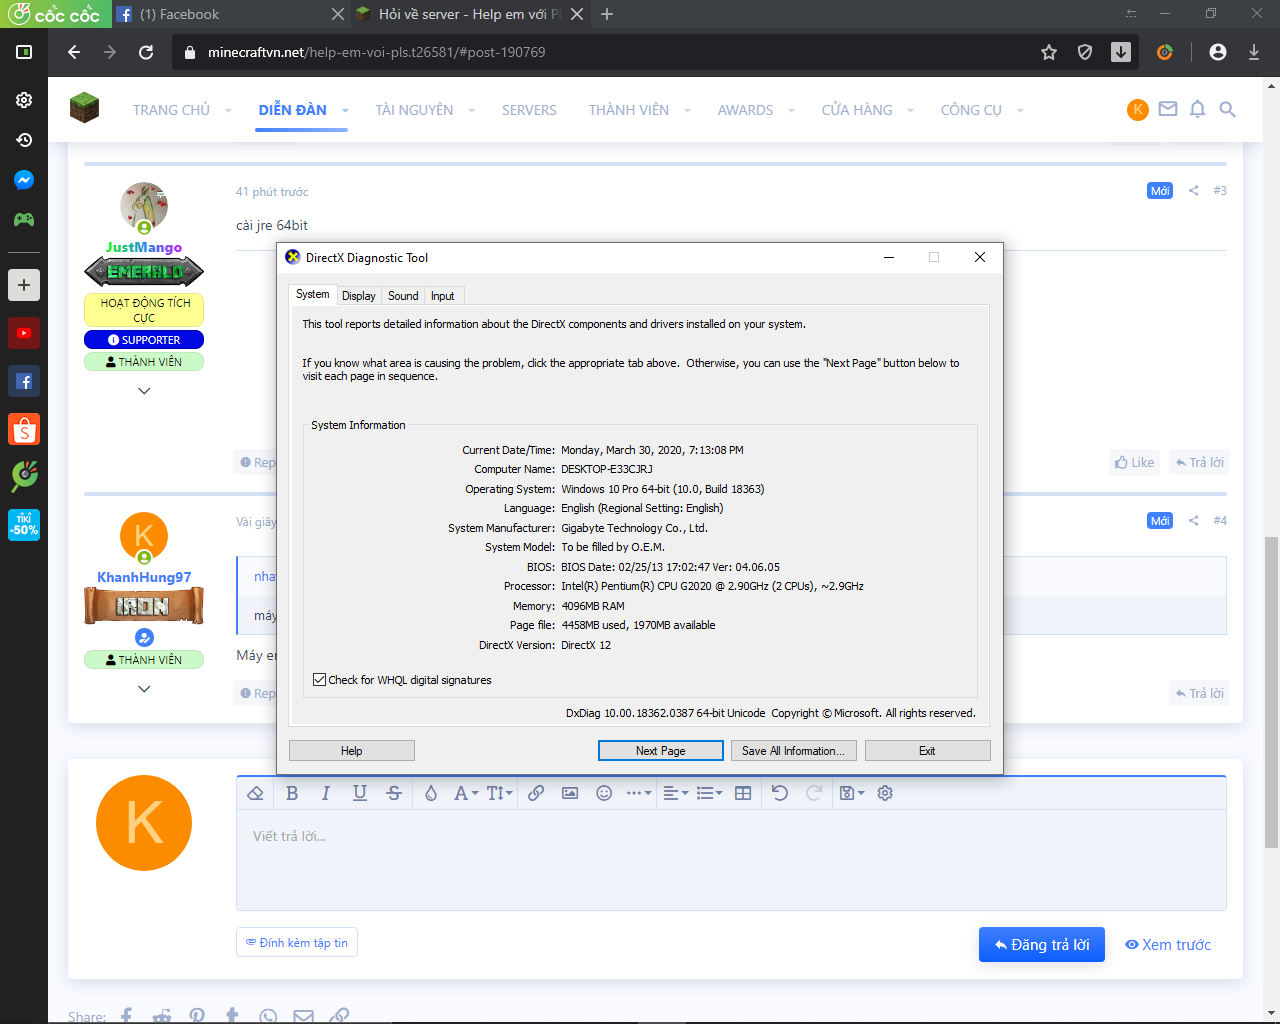The height and width of the screenshot is (1024, 1280).
Task: Toggle BB code gear in editor
Action: point(885,793)
